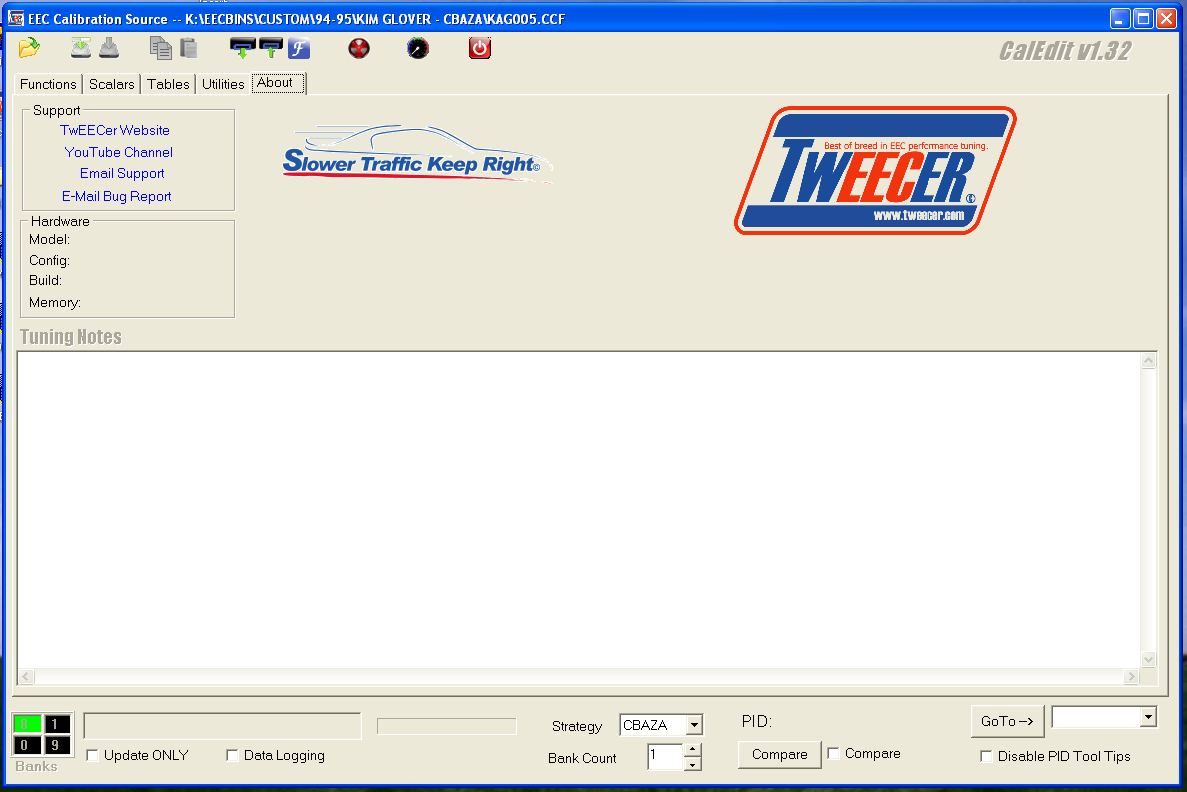
Task: Open the gauge dial toolbar icon
Action: (418, 47)
